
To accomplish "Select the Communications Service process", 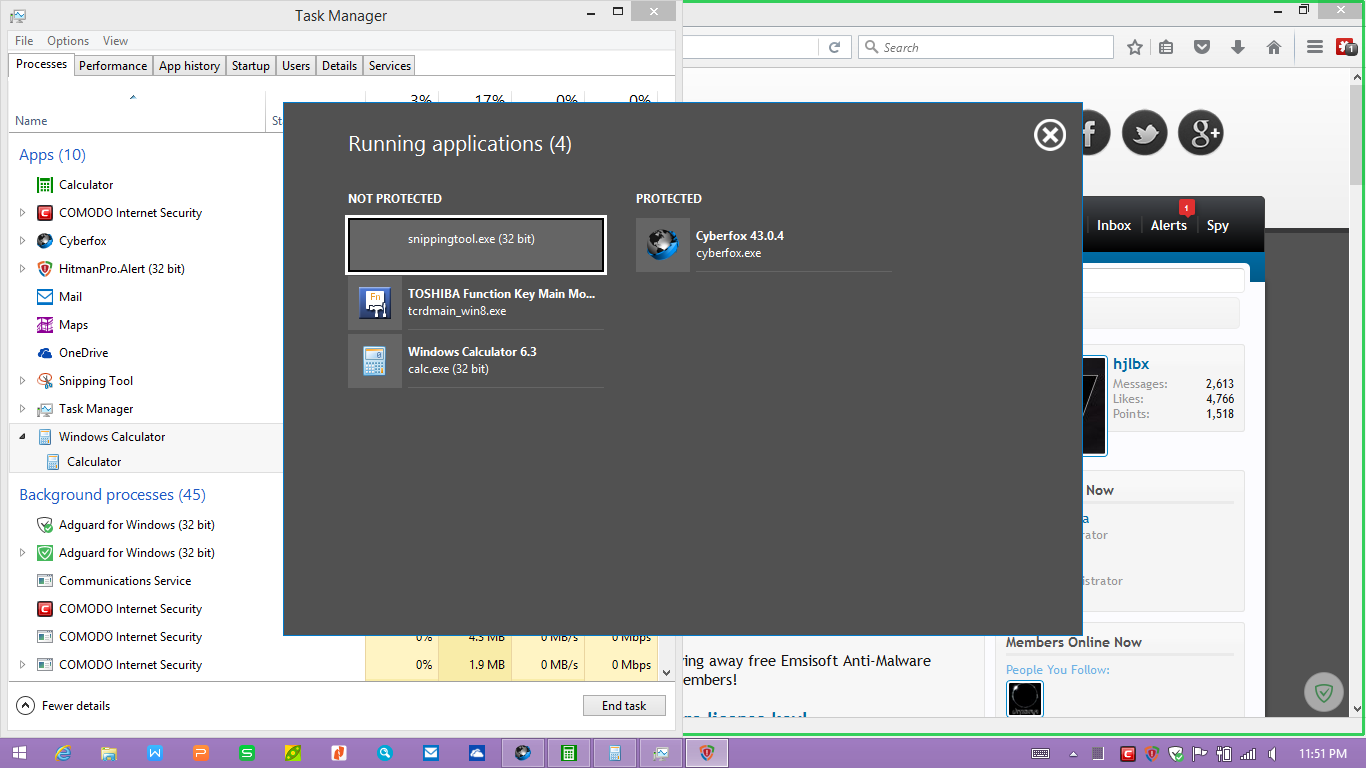I will coord(125,581).
